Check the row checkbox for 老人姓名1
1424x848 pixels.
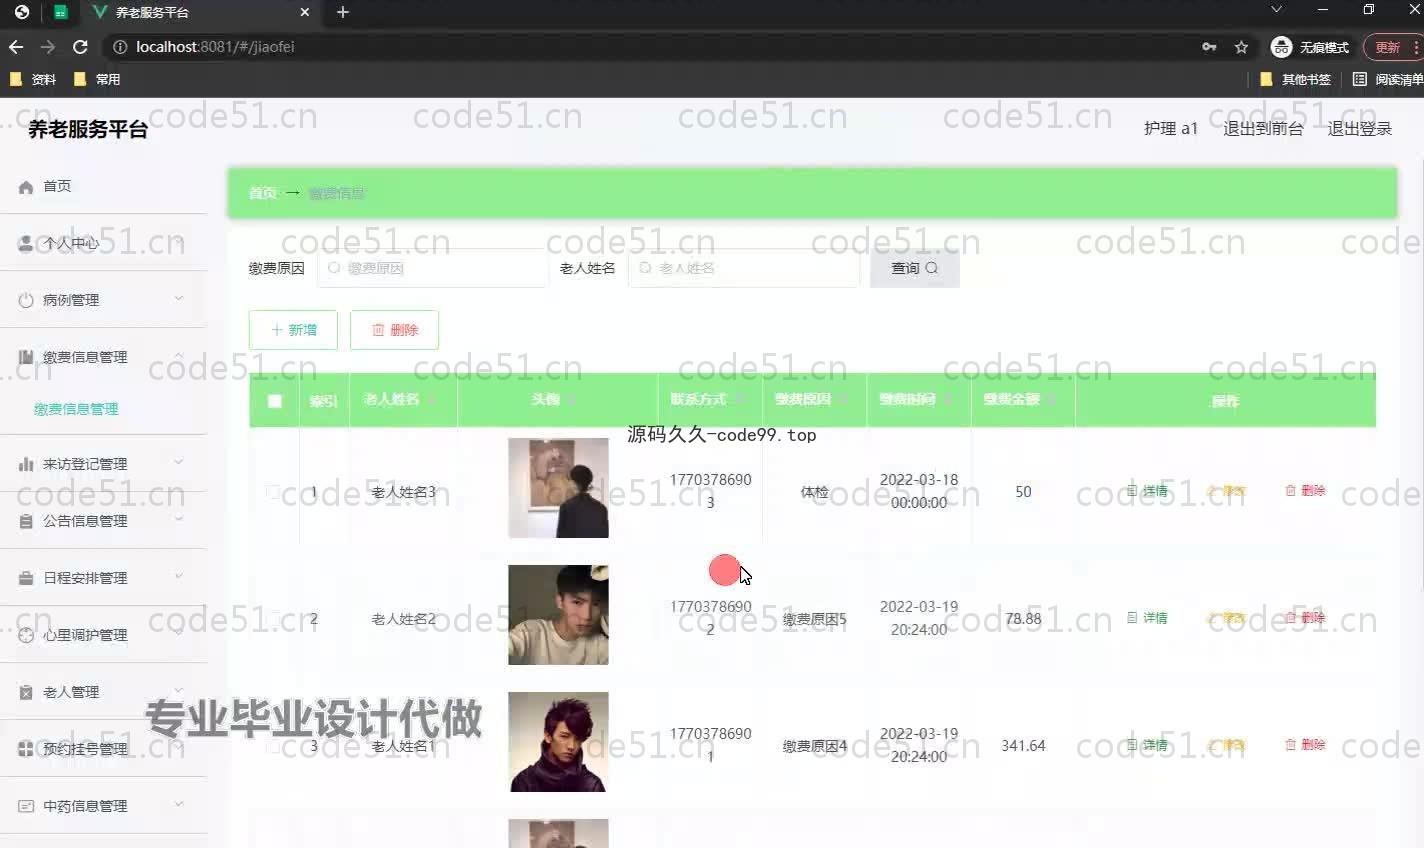[x=273, y=746]
